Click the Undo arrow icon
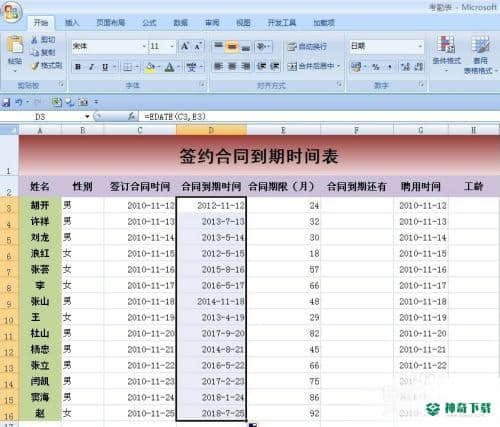500x427 pixels. pos(19,102)
